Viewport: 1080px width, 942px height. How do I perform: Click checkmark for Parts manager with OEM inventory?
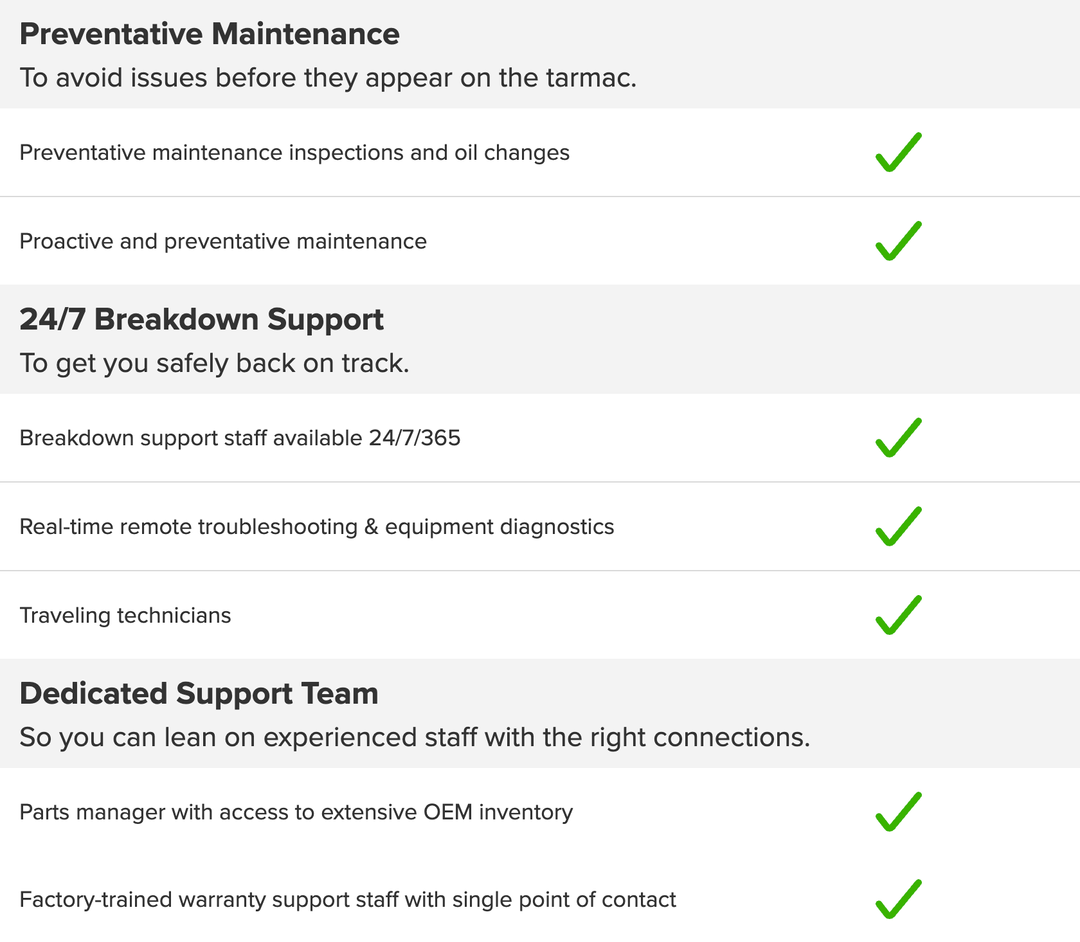(898, 812)
